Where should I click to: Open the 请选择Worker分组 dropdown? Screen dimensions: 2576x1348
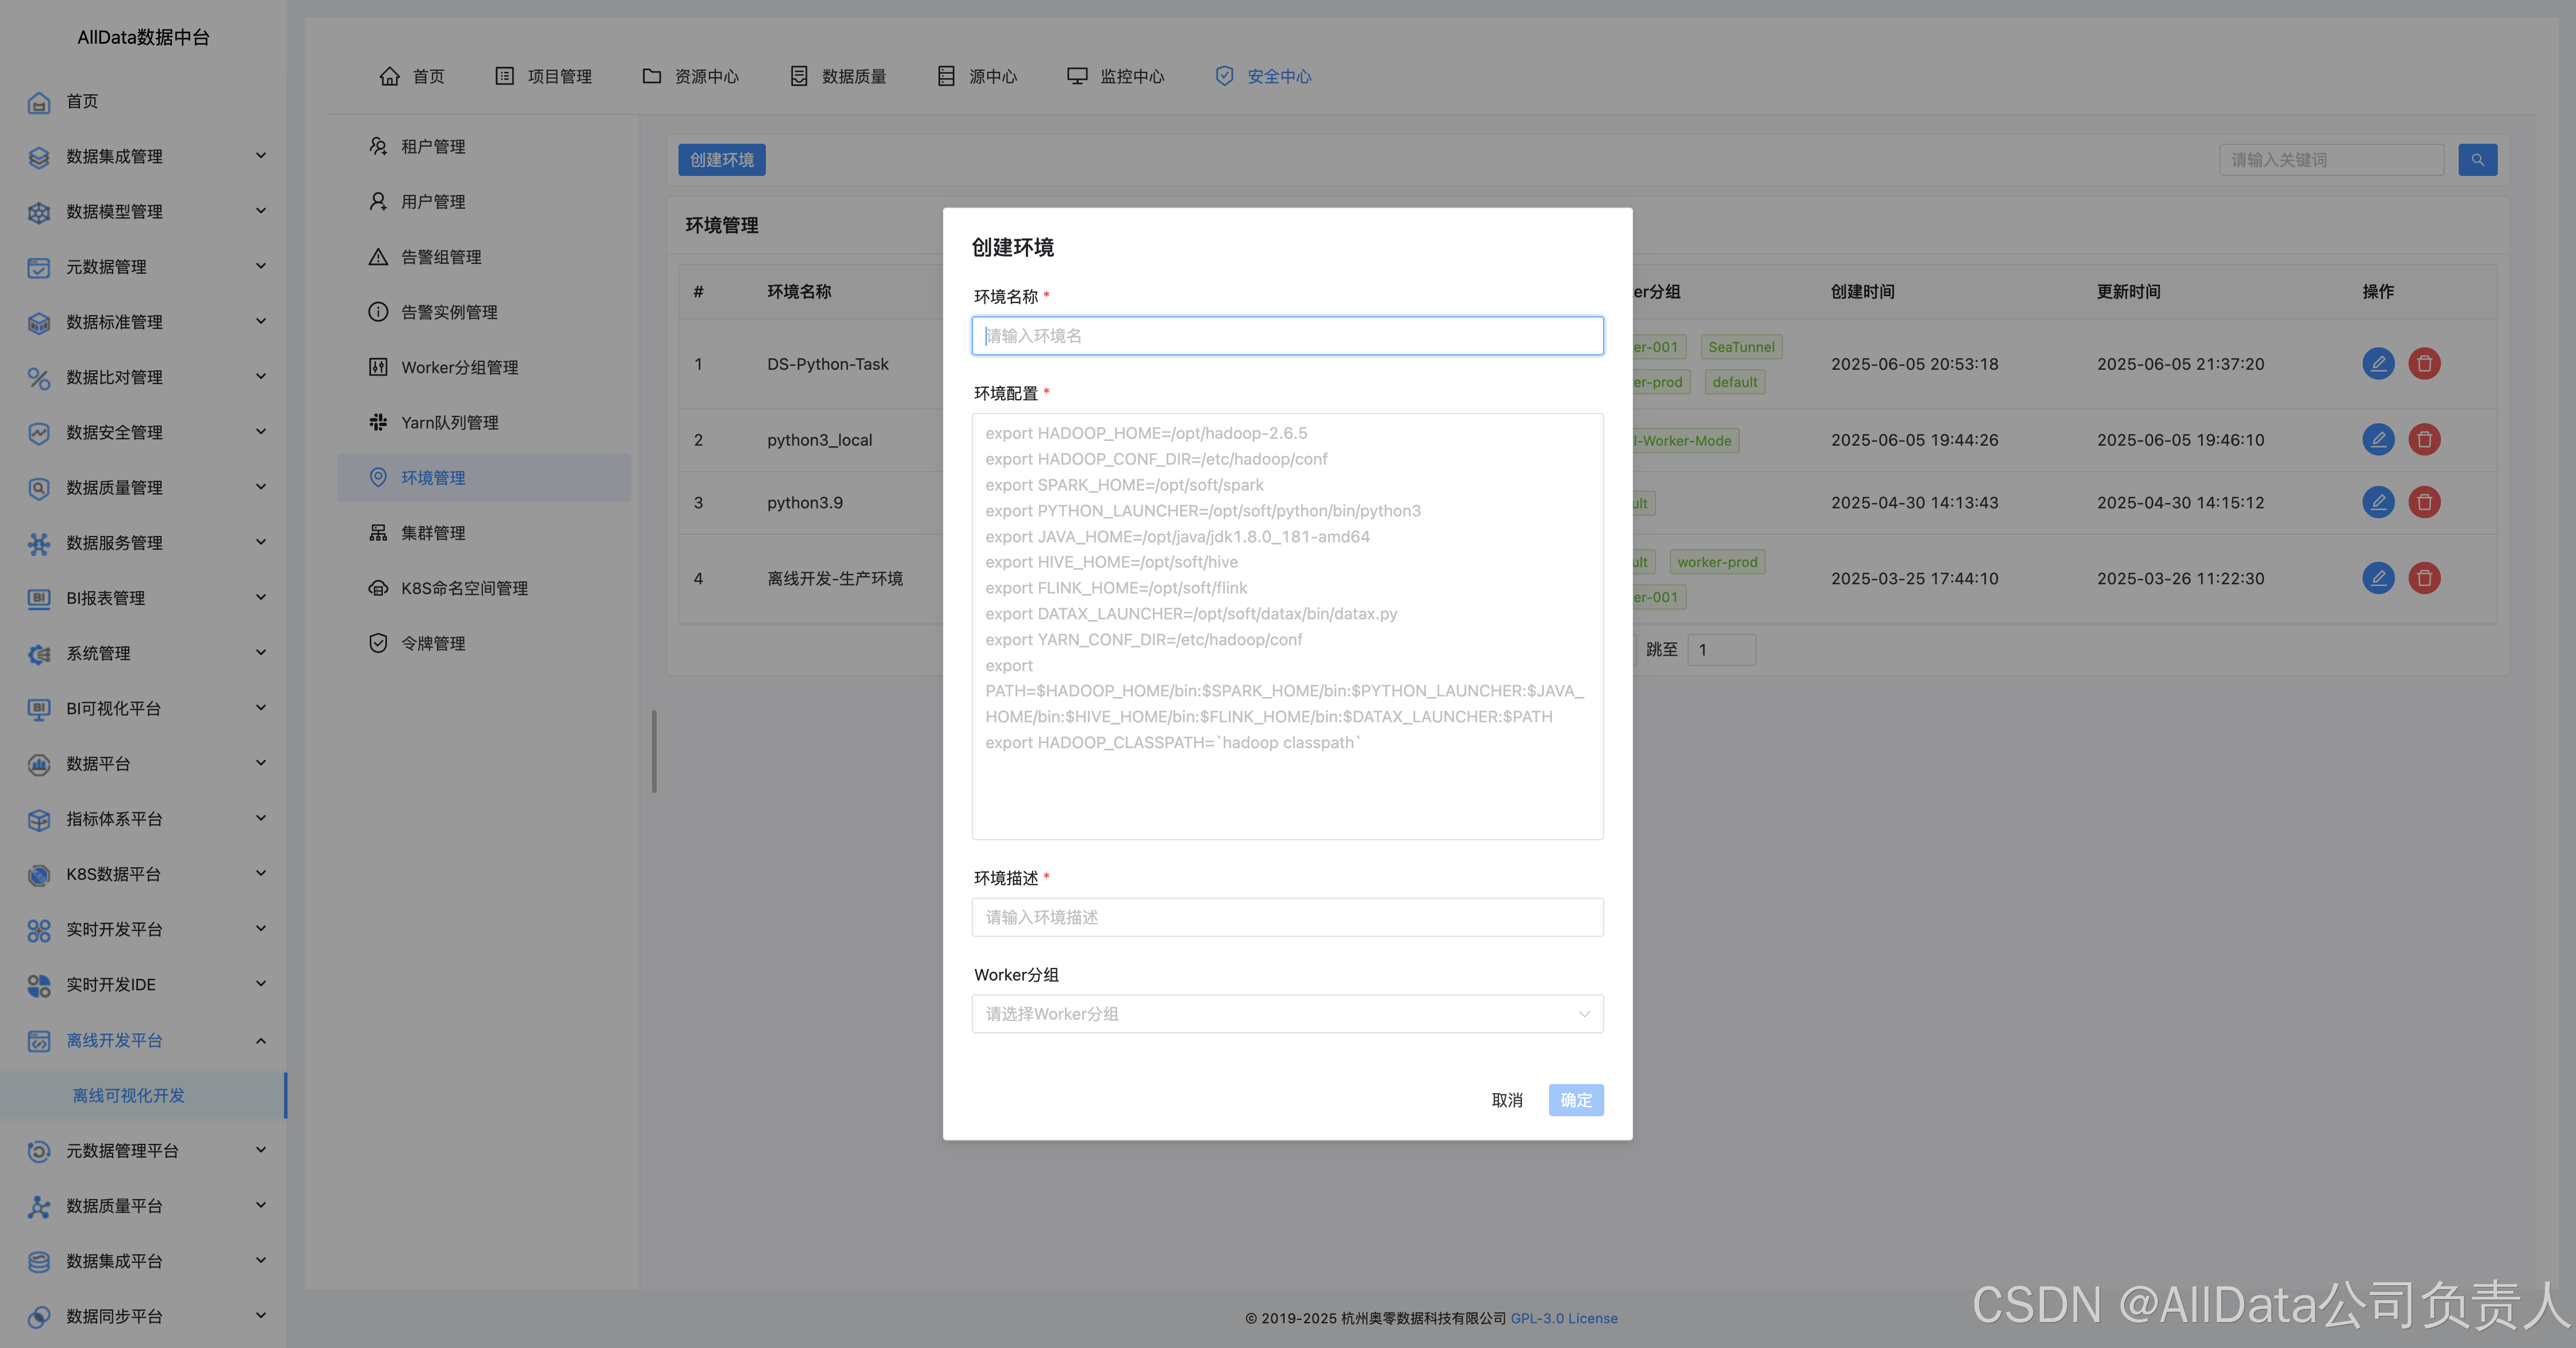coord(1287,1014)
